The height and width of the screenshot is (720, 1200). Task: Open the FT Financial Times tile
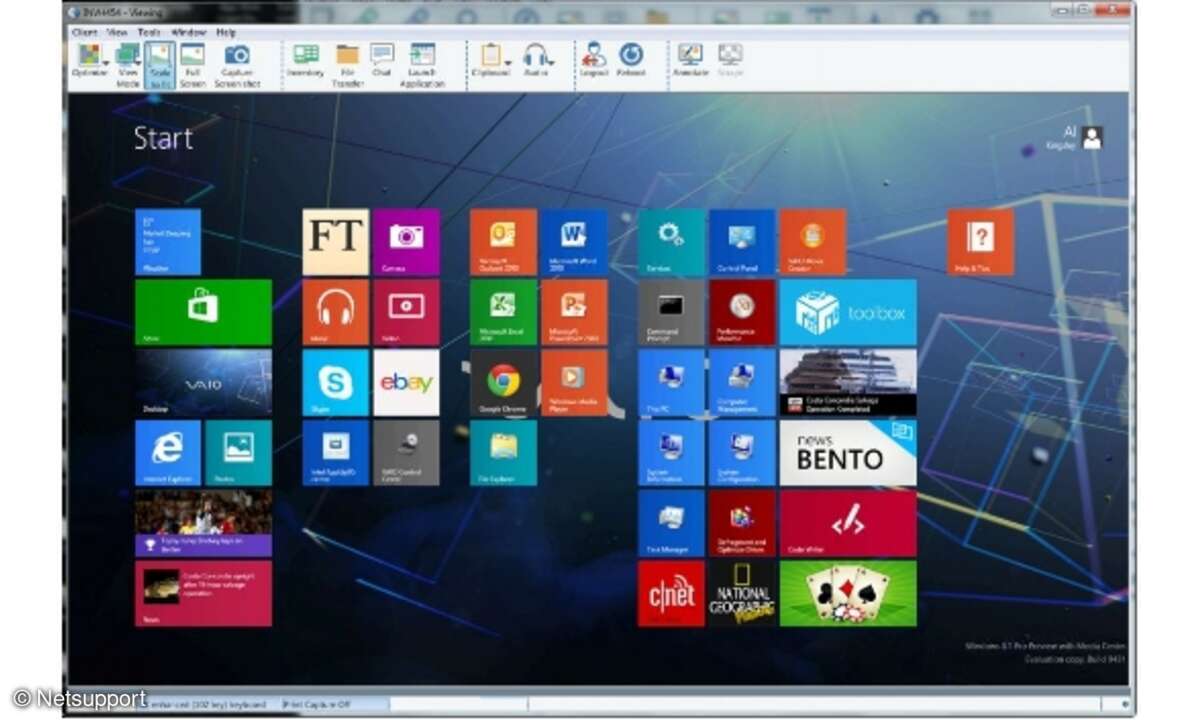336,242
